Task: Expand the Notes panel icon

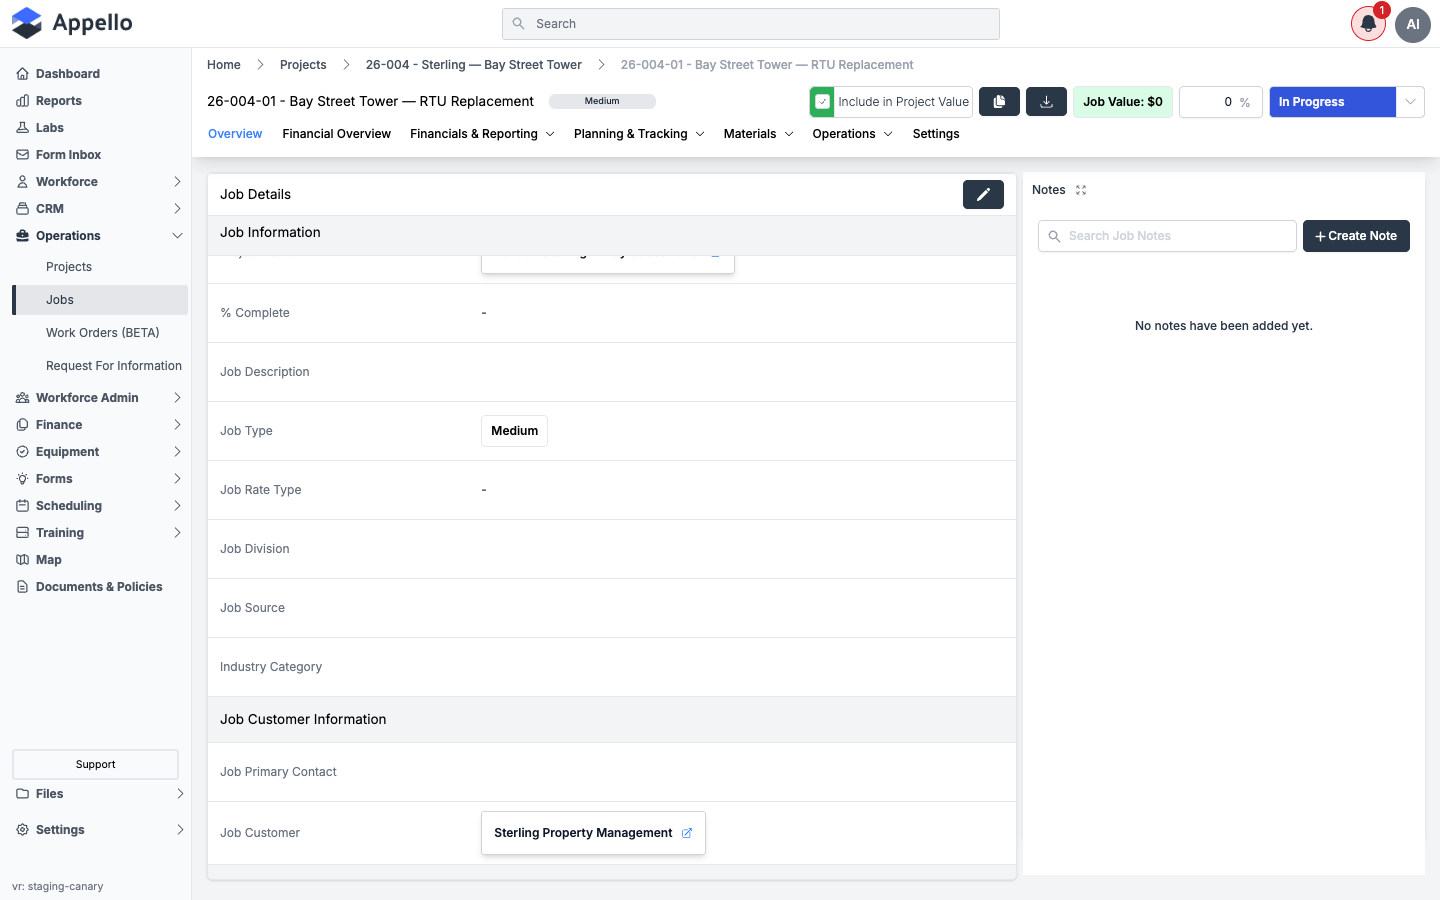Action: tap(1081, 190)
